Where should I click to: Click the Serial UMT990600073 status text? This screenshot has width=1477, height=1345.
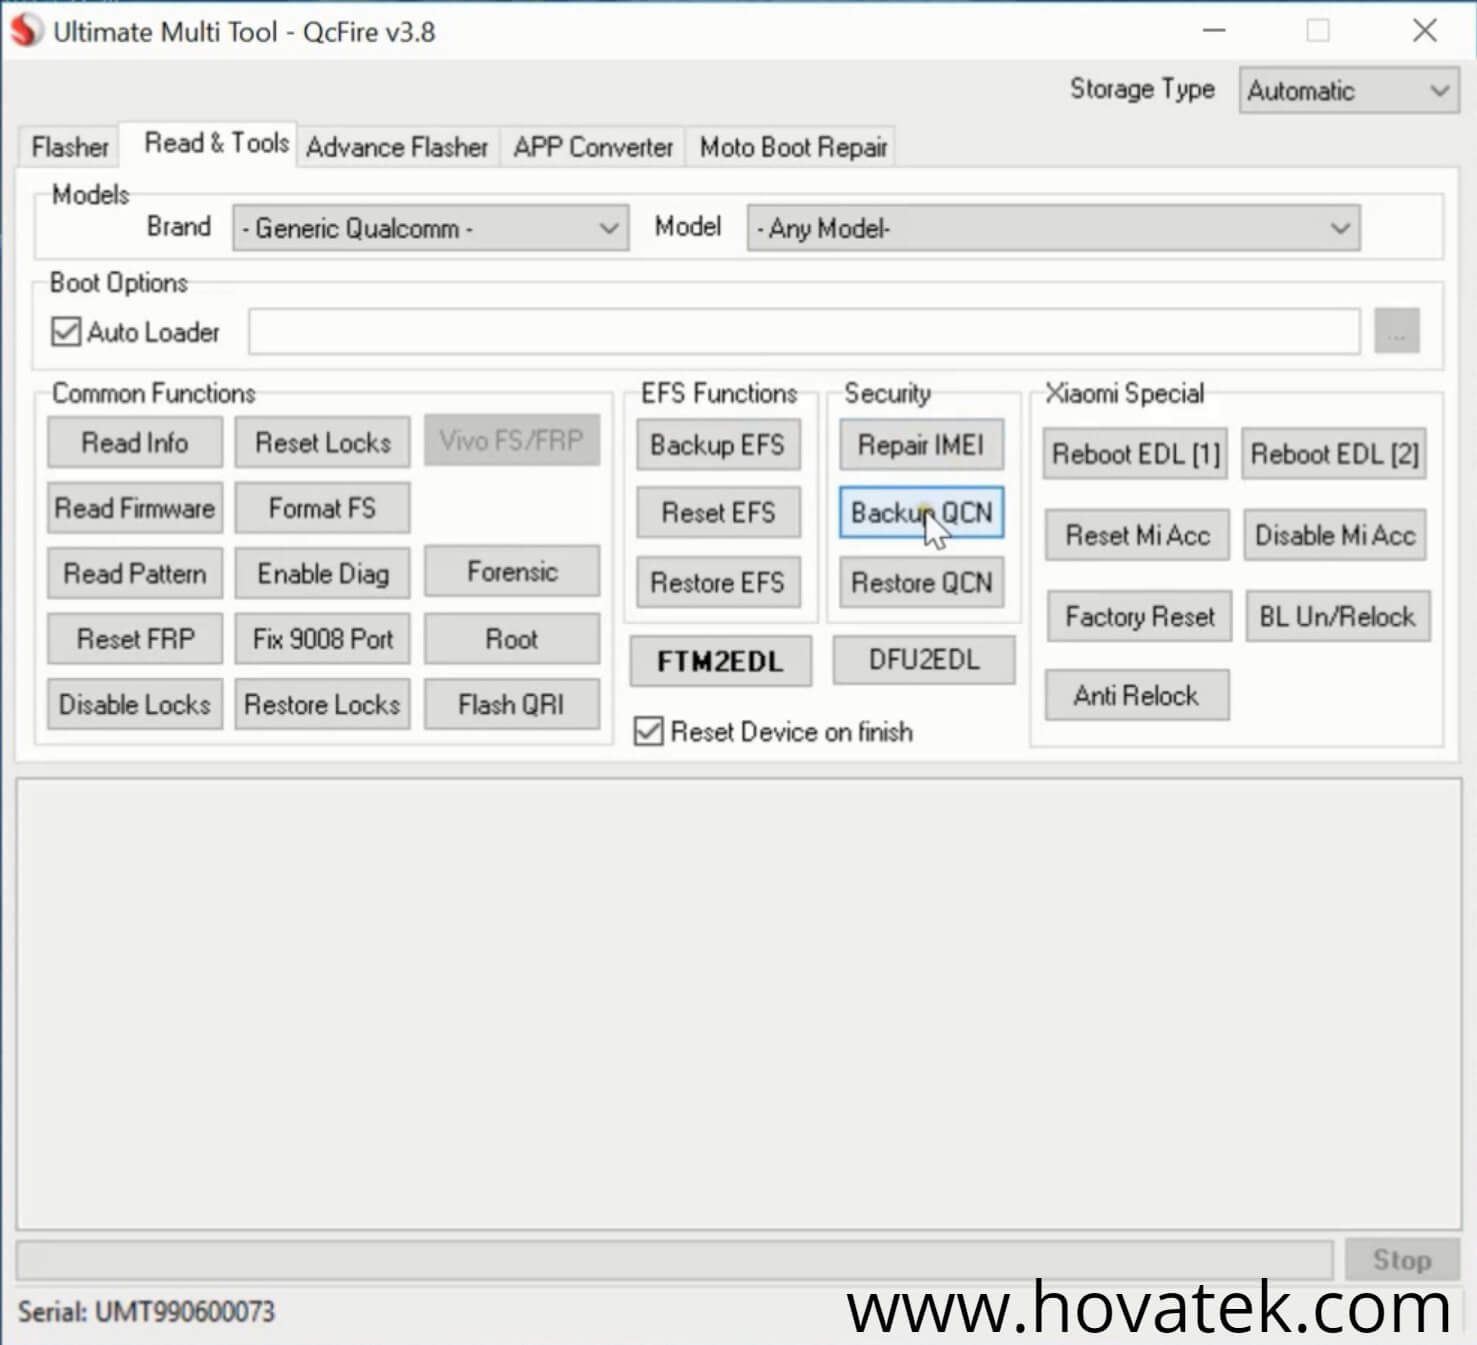(x=146, y=1311)
